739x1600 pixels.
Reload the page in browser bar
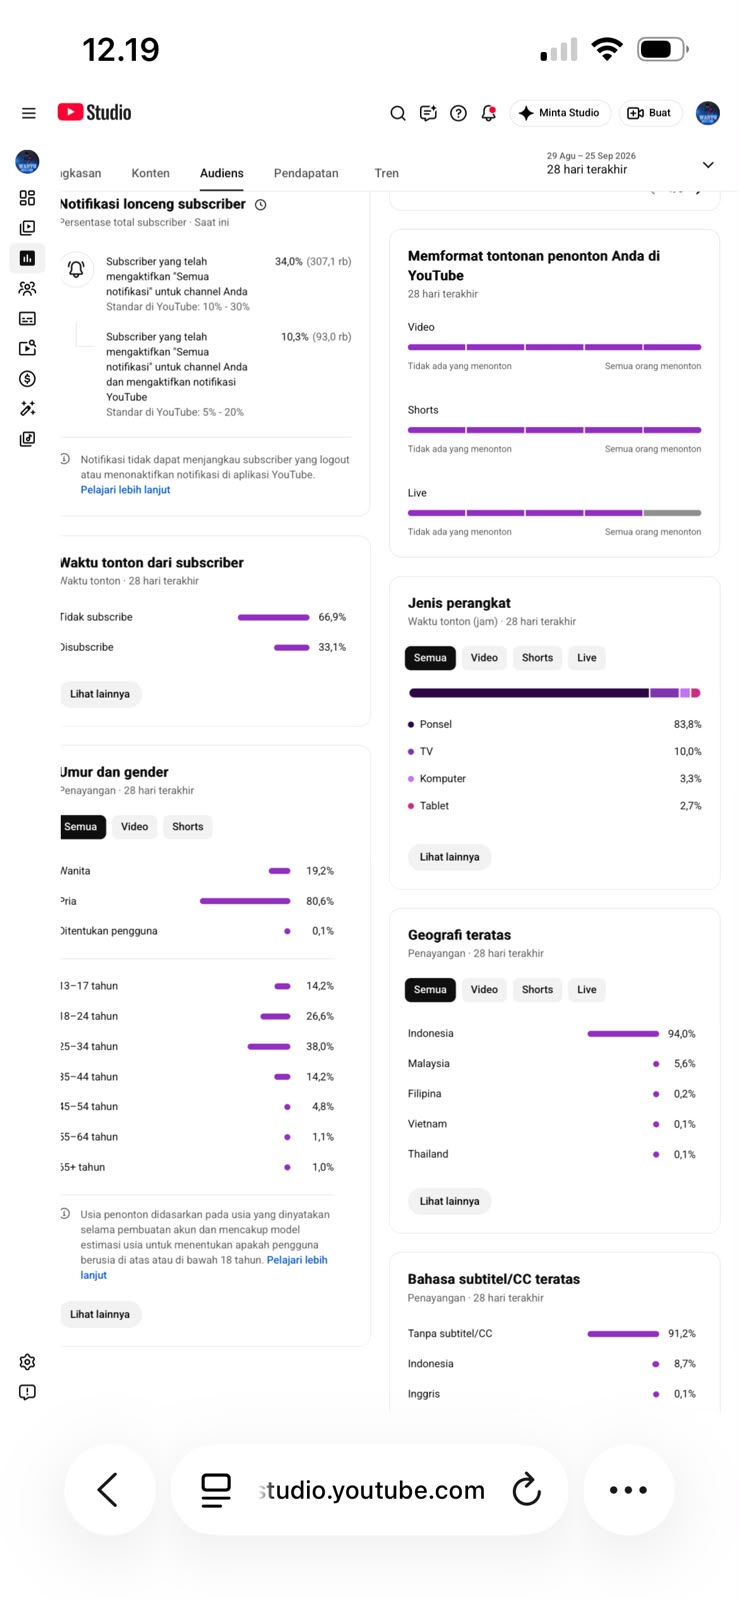tap(526, 1490)
